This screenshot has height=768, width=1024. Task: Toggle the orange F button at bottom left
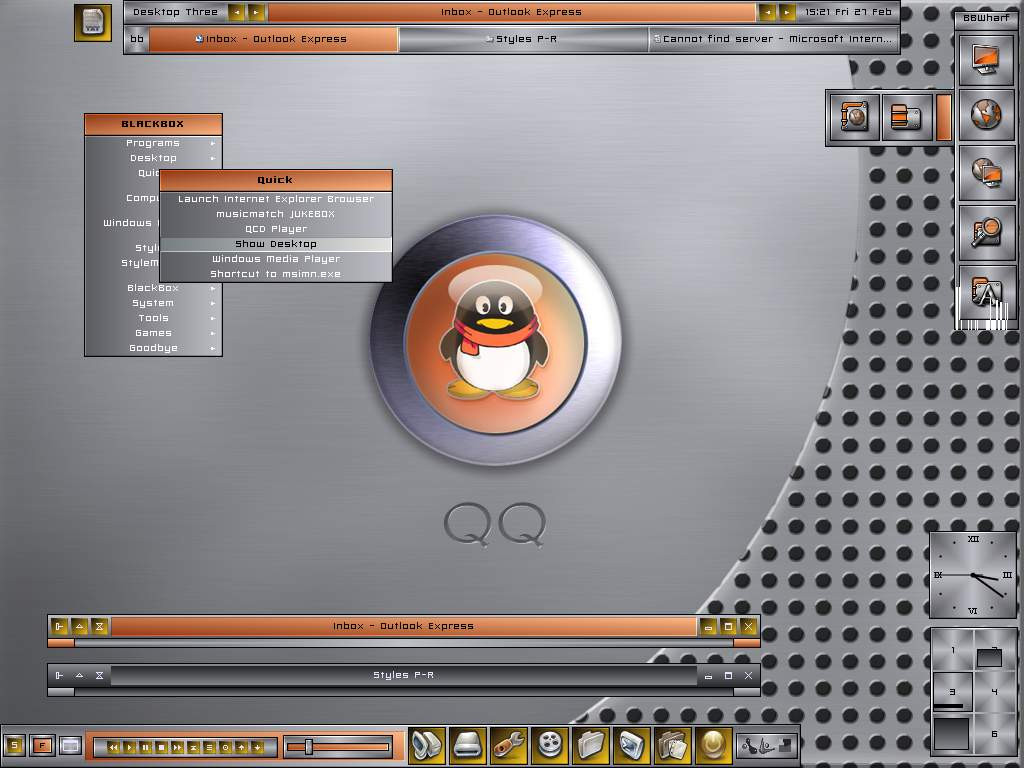coord(42,745)
